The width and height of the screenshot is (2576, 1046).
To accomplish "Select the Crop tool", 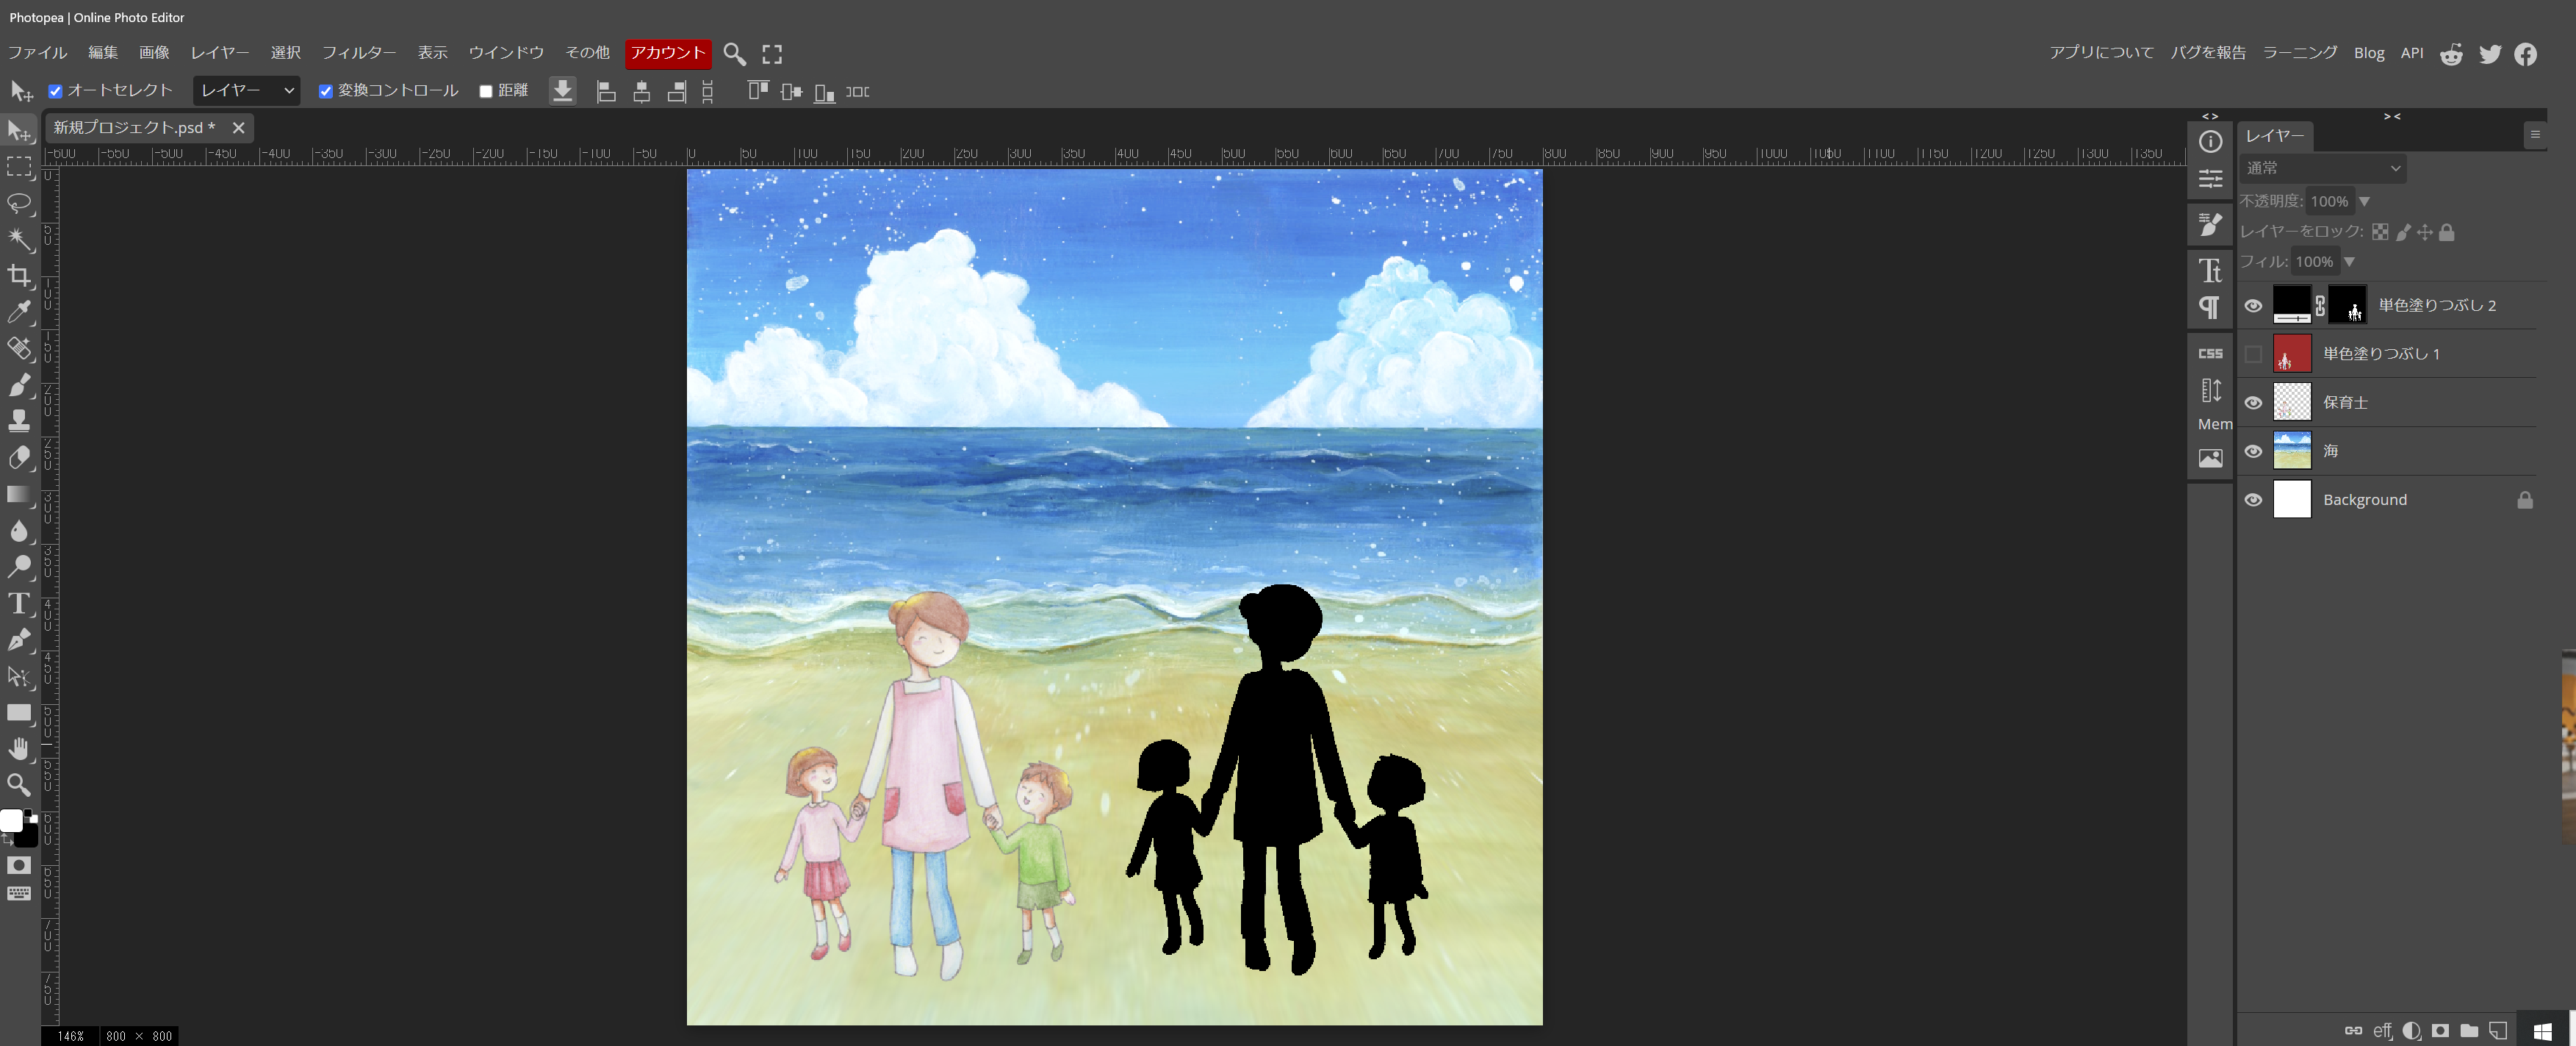I will coord(19,276).
